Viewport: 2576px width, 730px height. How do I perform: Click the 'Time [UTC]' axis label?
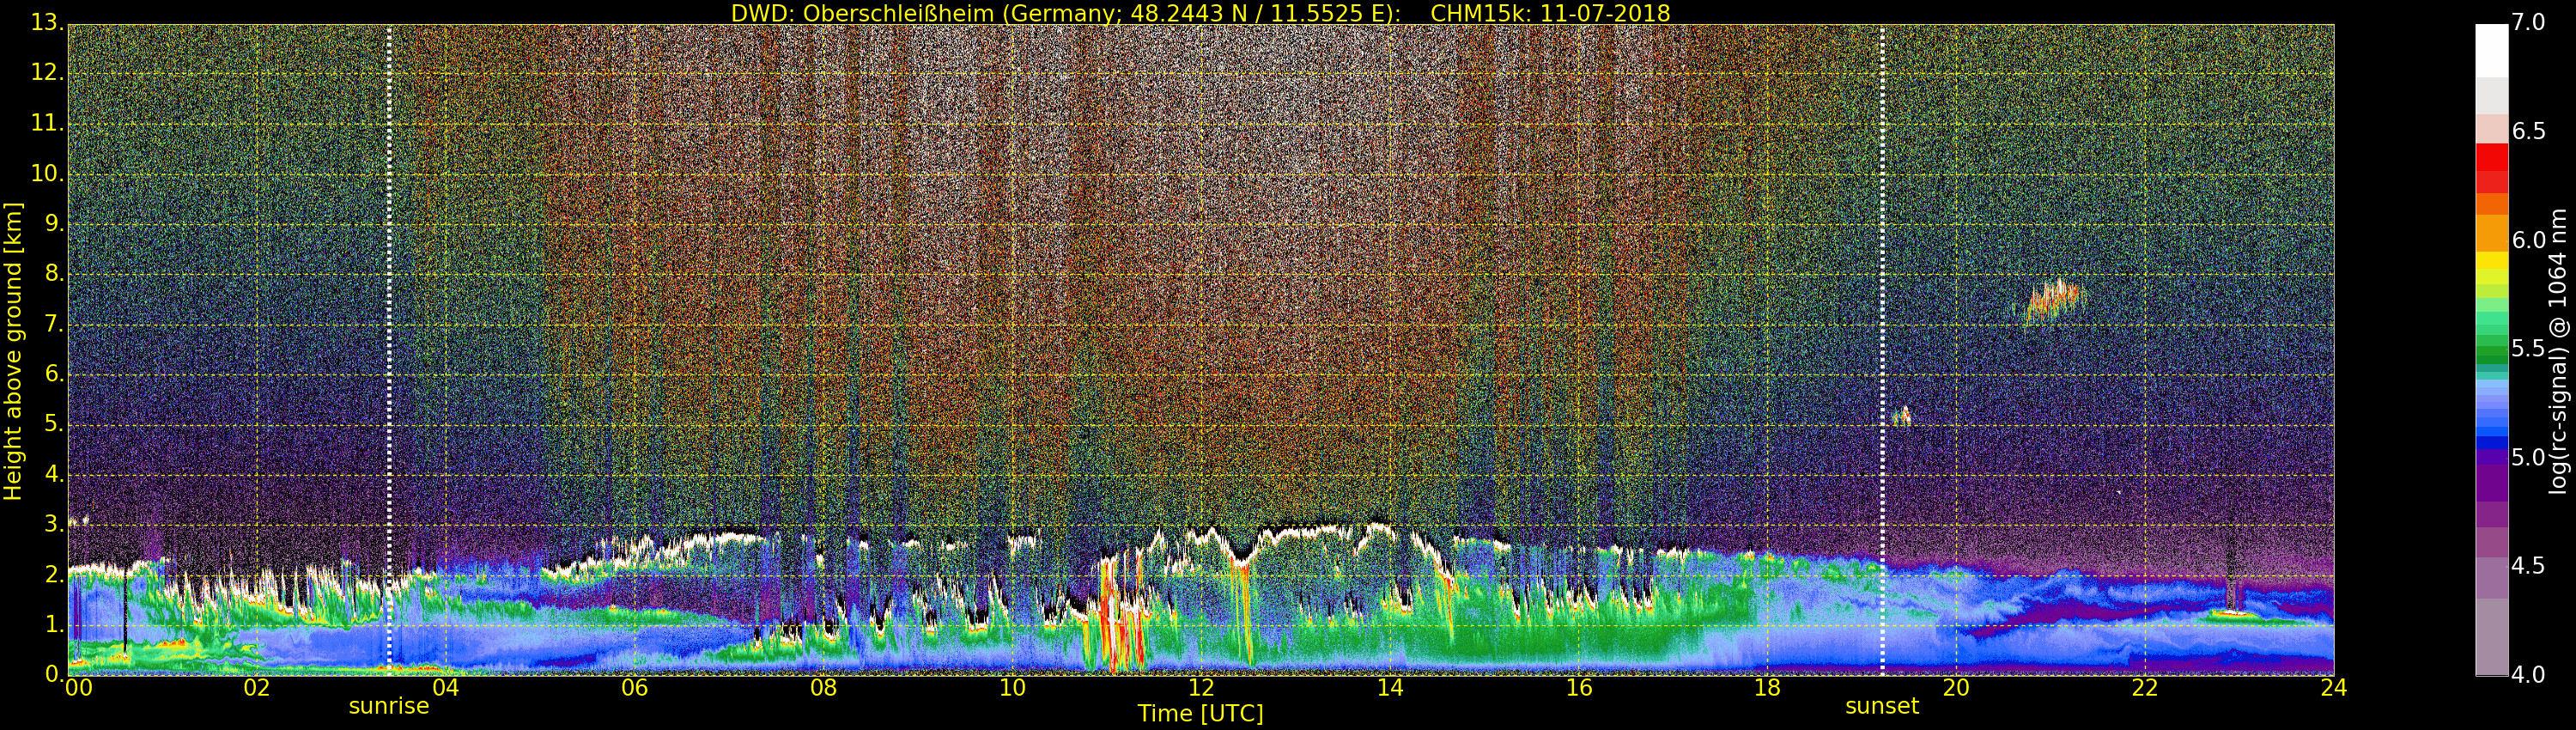click(1200, 713)
